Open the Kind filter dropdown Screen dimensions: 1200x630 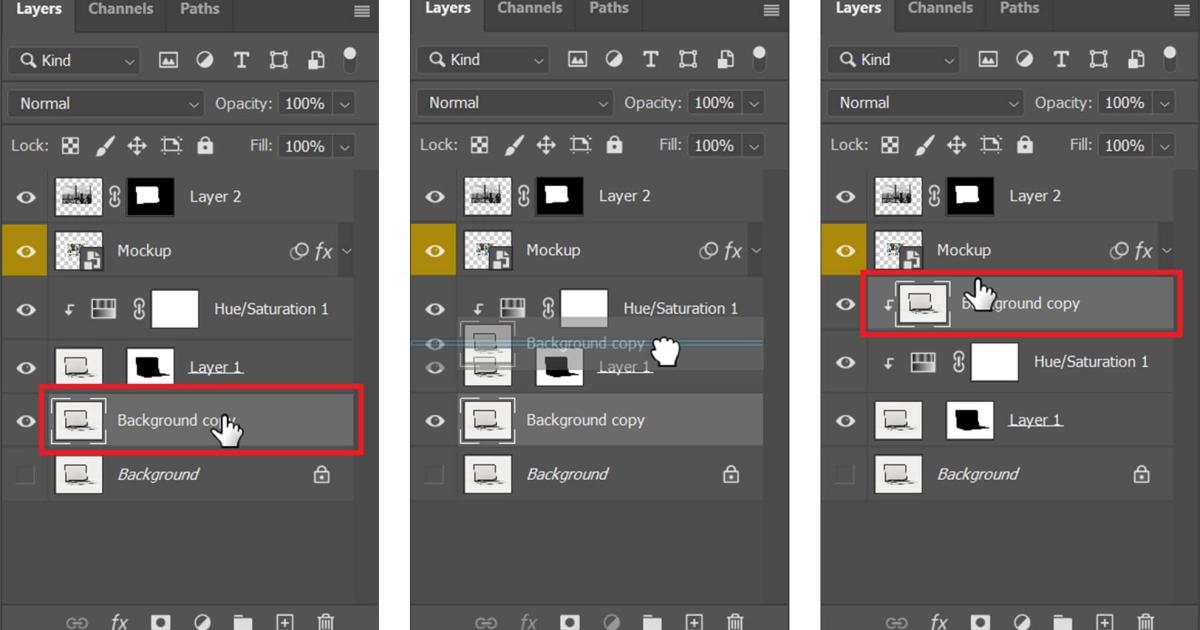[73, 60]
